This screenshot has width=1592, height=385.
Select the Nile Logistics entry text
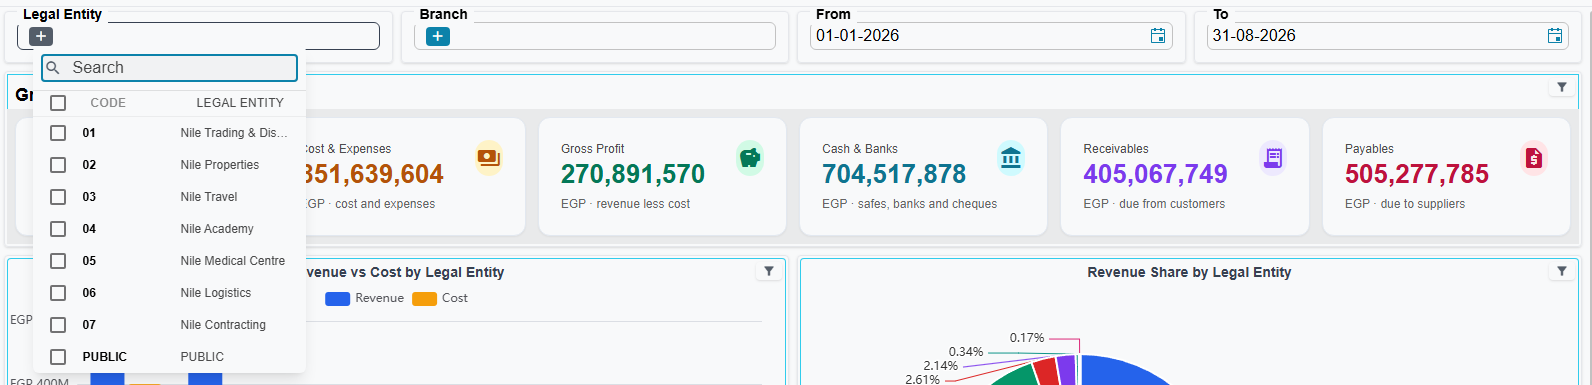click(x=216, y=293)
